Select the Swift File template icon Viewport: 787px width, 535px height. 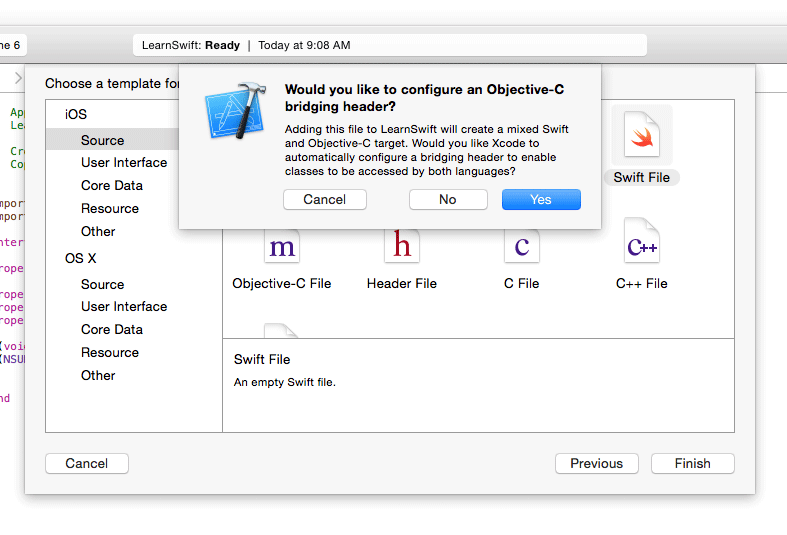pos(641,135)
